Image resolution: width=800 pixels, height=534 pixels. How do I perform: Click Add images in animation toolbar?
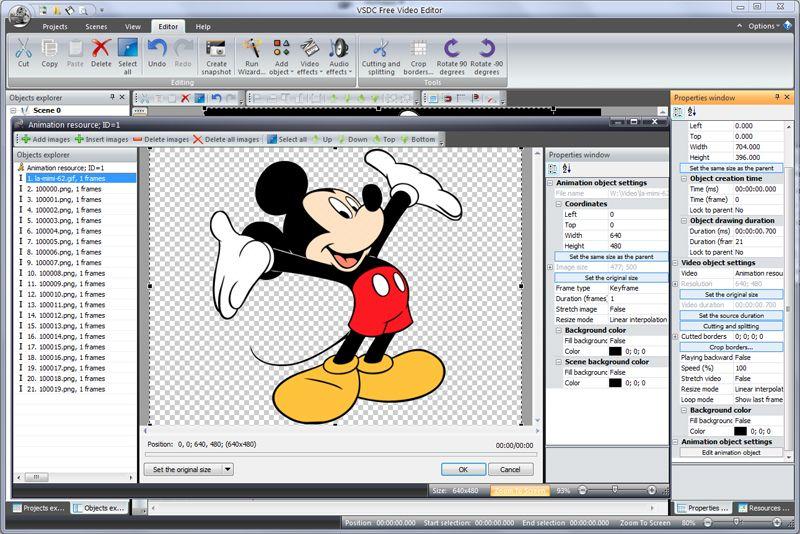46,139
